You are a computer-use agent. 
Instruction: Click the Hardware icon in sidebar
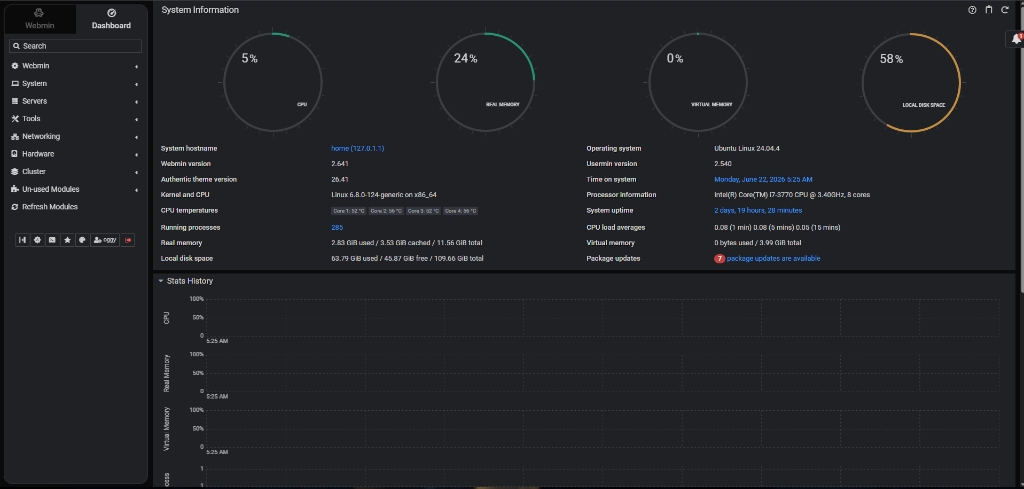tap(16, 154)
